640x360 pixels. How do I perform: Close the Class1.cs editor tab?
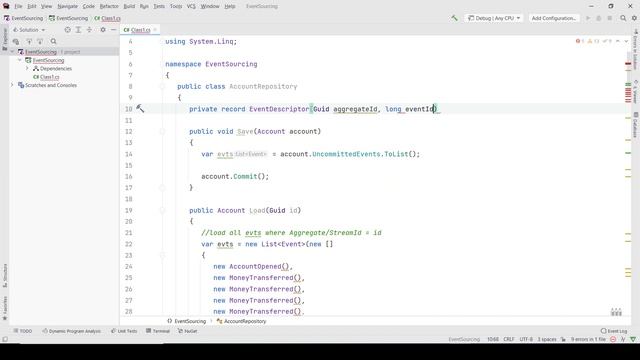click(x=155, y=30)
